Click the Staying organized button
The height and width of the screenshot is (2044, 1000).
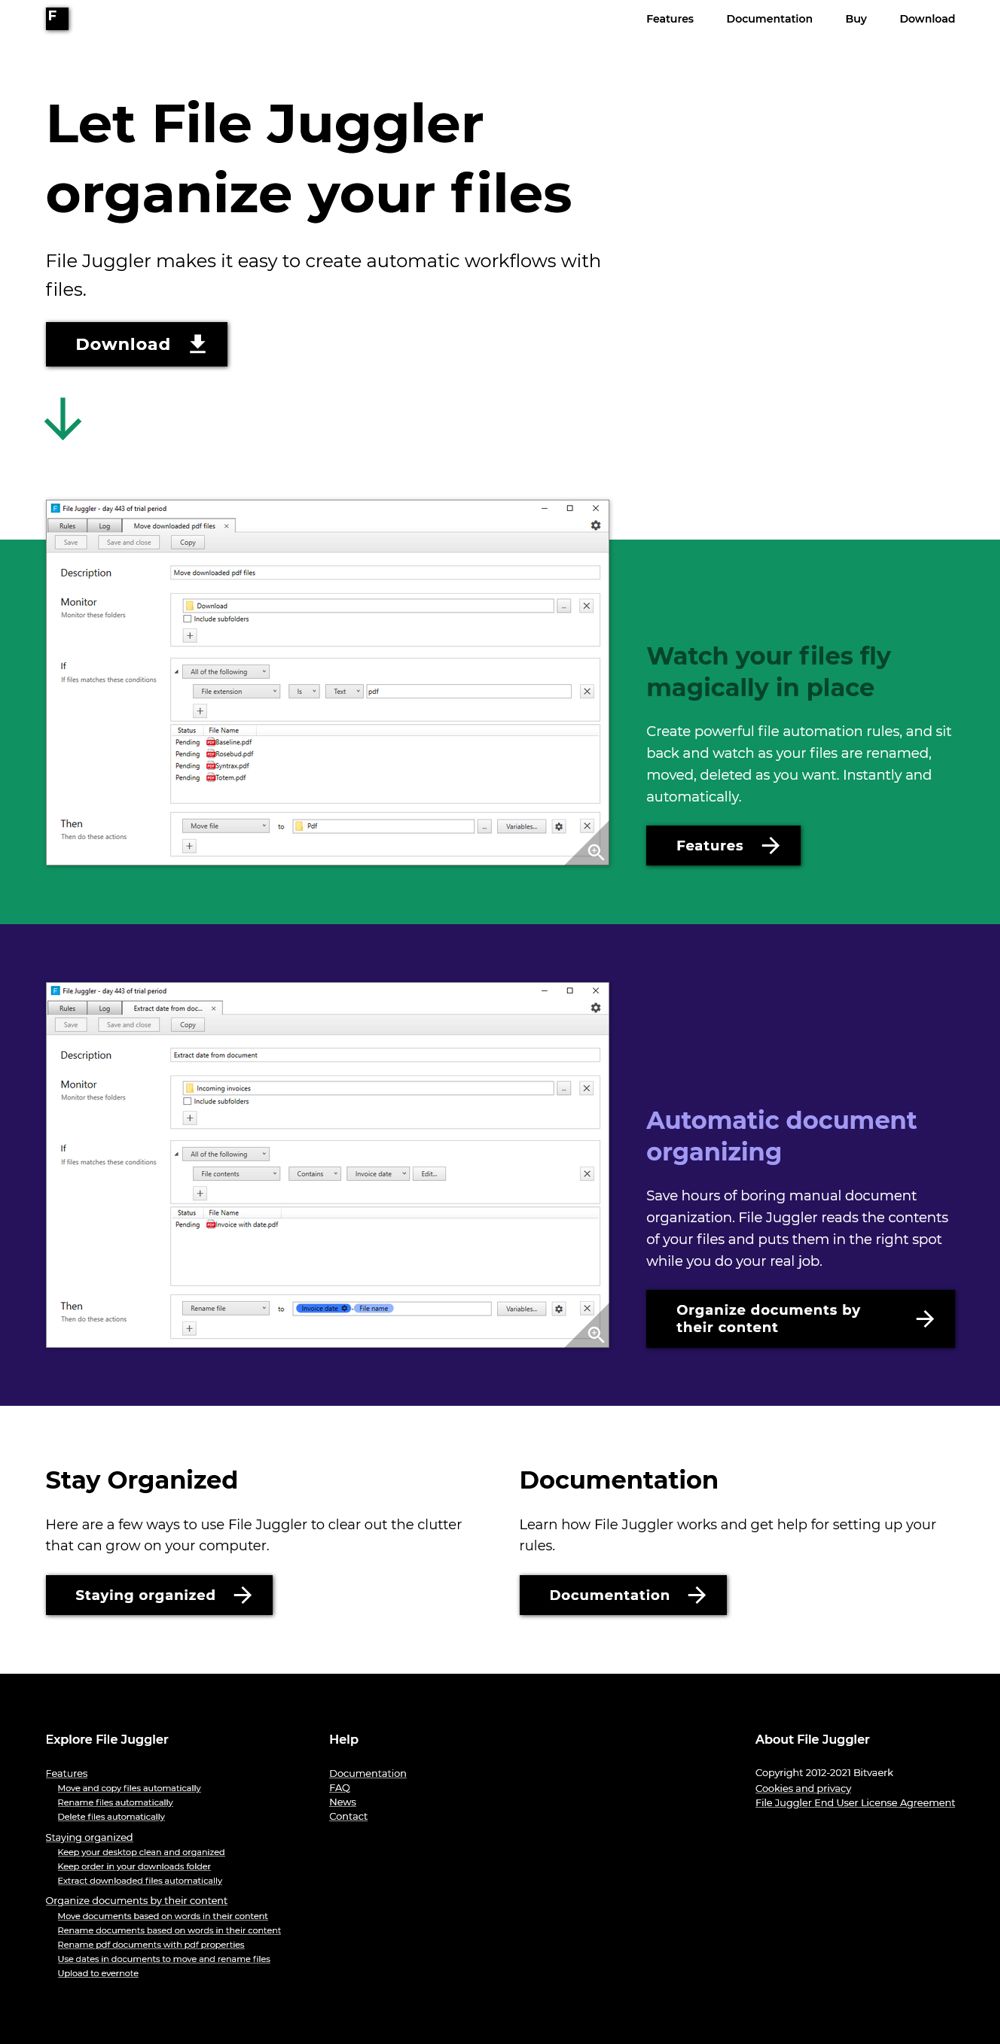(159, 1595)
